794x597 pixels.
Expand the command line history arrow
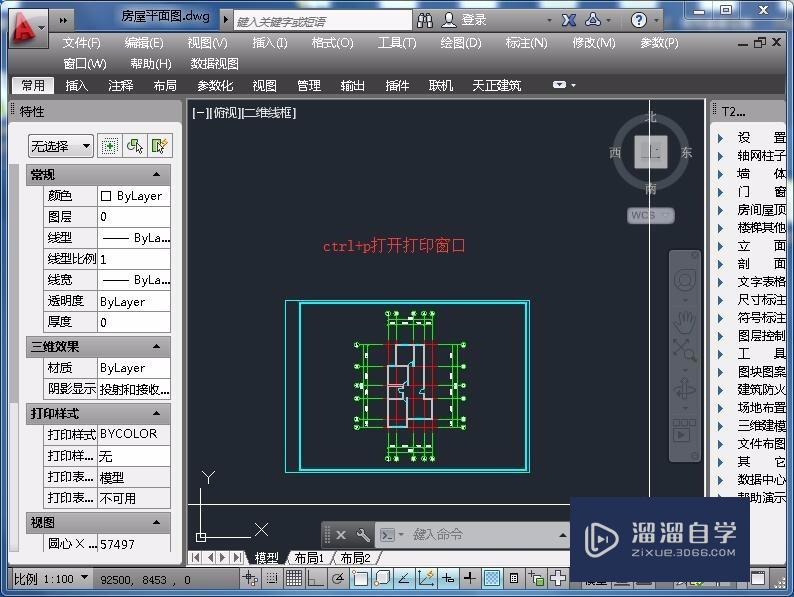coord(563,535)
